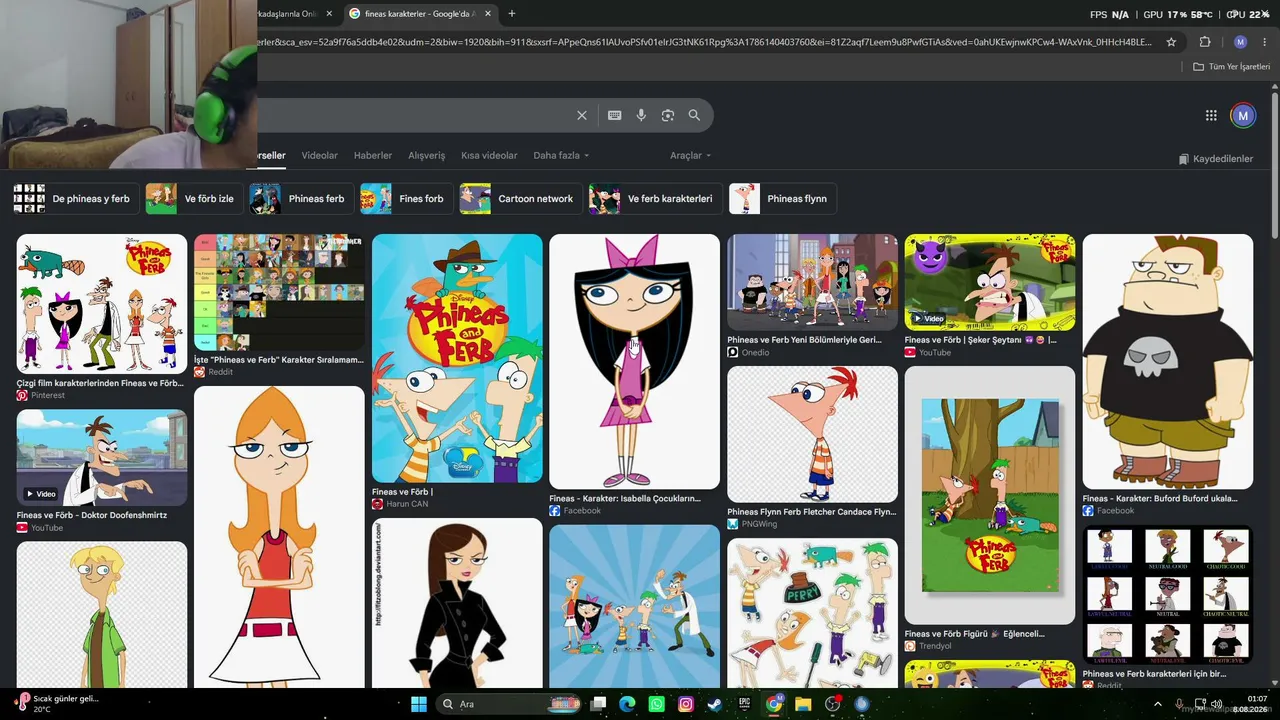Search by image with Google Lens
Screen dimensions: 1280x720
pos(668,115)
